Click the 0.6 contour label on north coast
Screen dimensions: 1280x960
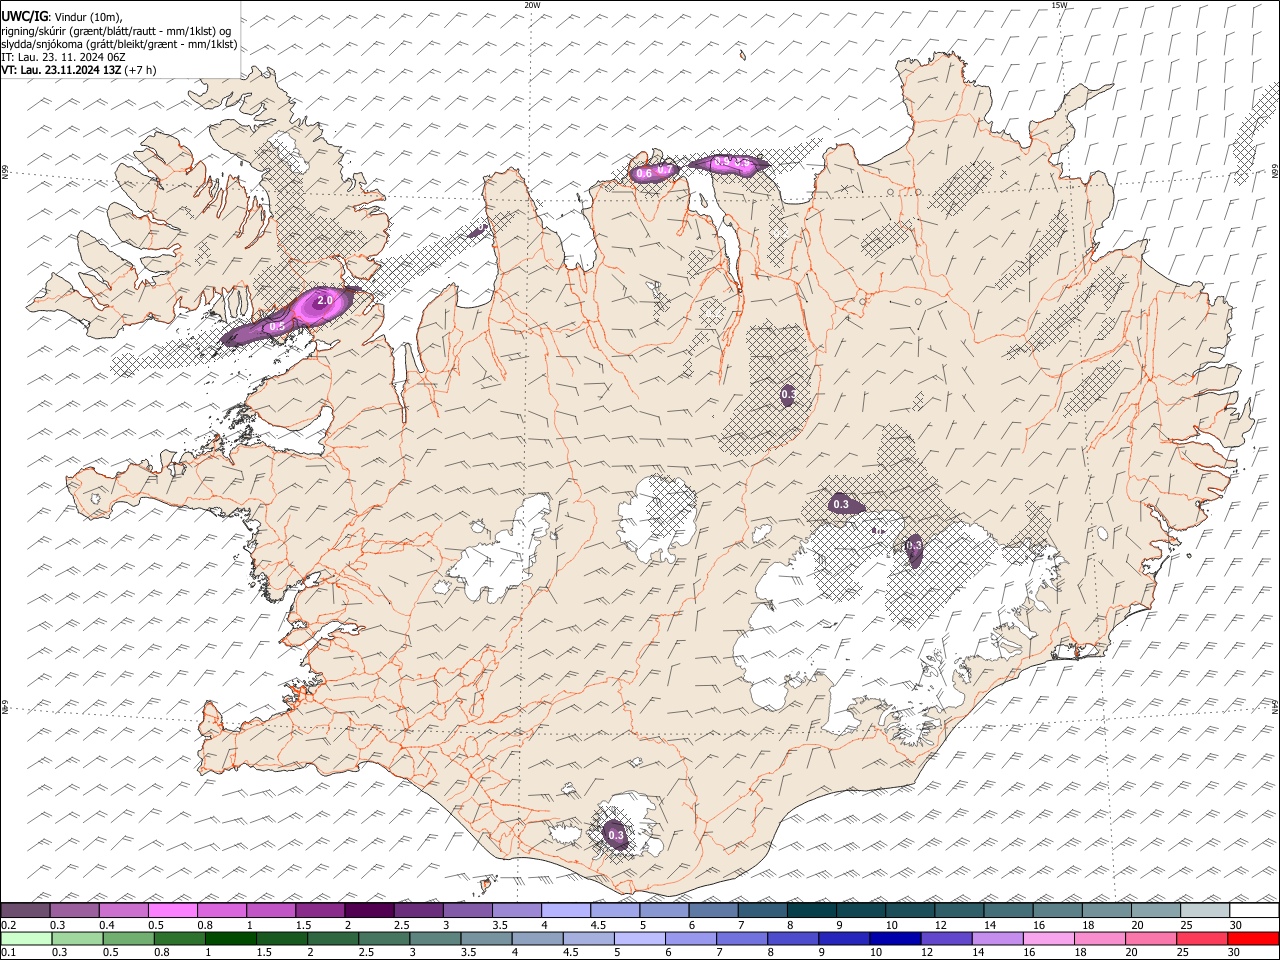[x=644, y=174]
